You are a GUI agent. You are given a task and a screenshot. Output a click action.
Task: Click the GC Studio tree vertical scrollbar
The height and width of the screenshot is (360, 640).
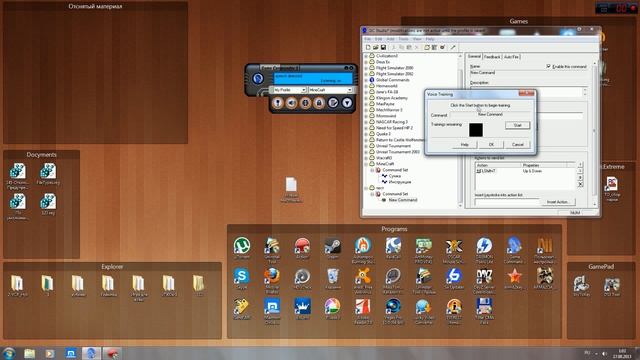tap(460, 130)
